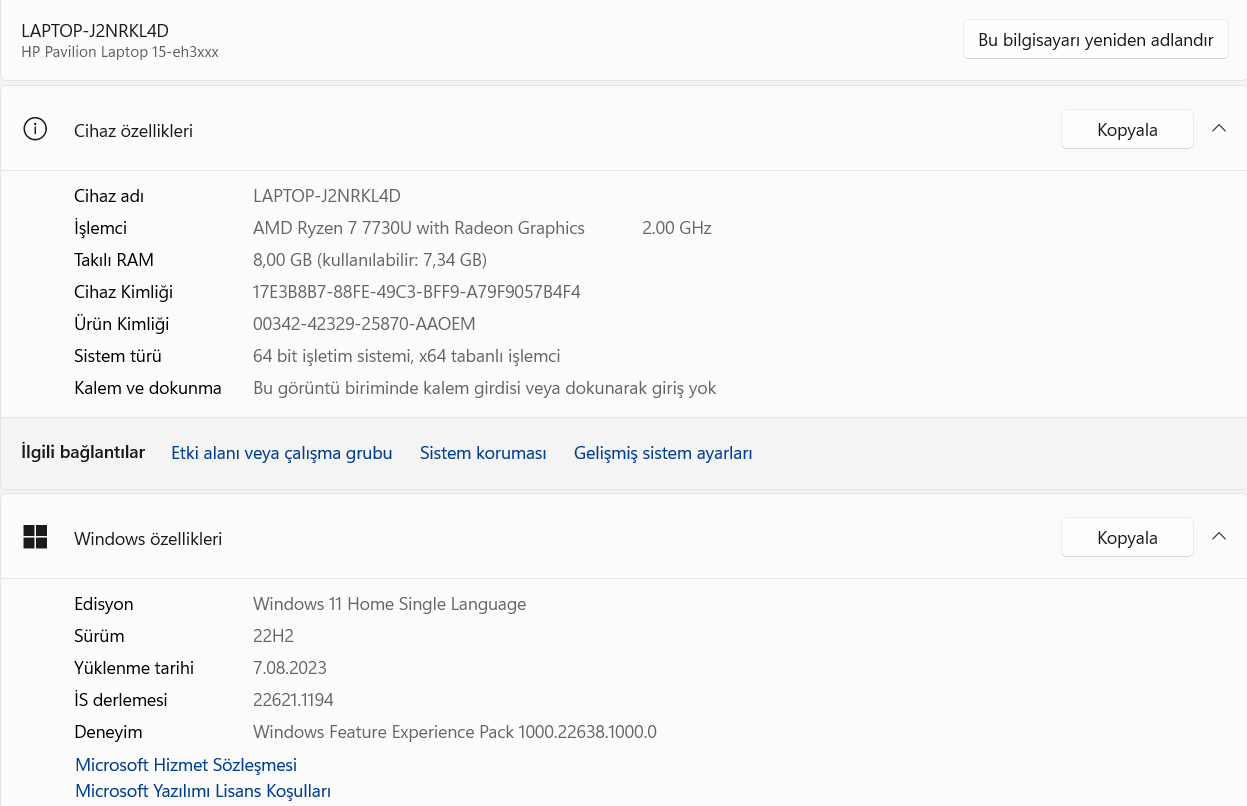Click the info icon beside Cihaz özellikleri
The height and width of the screenshot is (806, 1247).
coord(35,129)
